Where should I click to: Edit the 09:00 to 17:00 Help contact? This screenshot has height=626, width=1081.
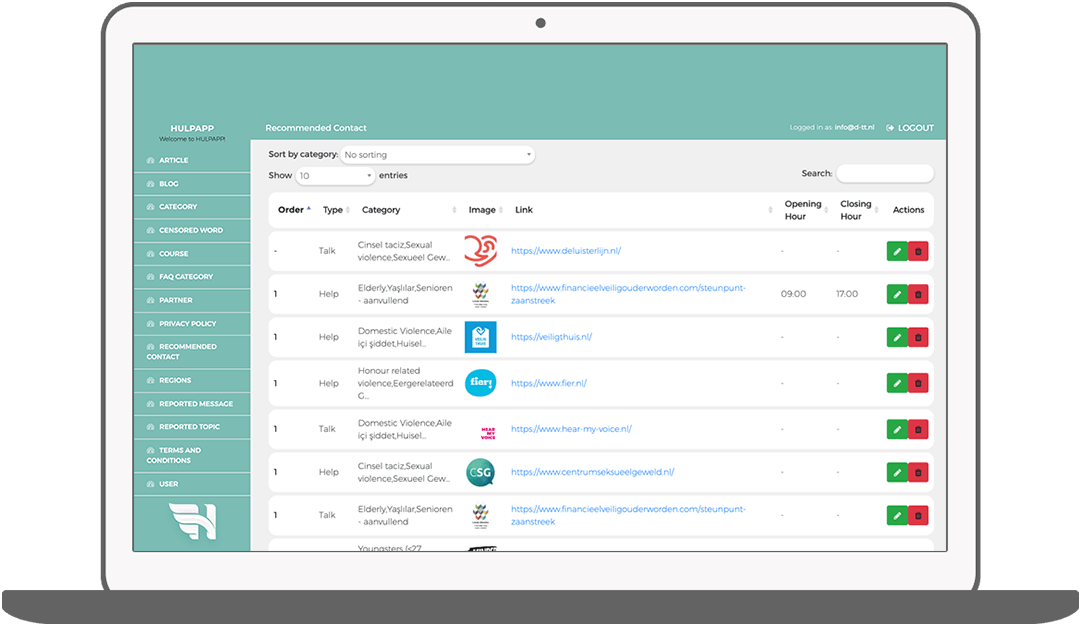(897, 294)
